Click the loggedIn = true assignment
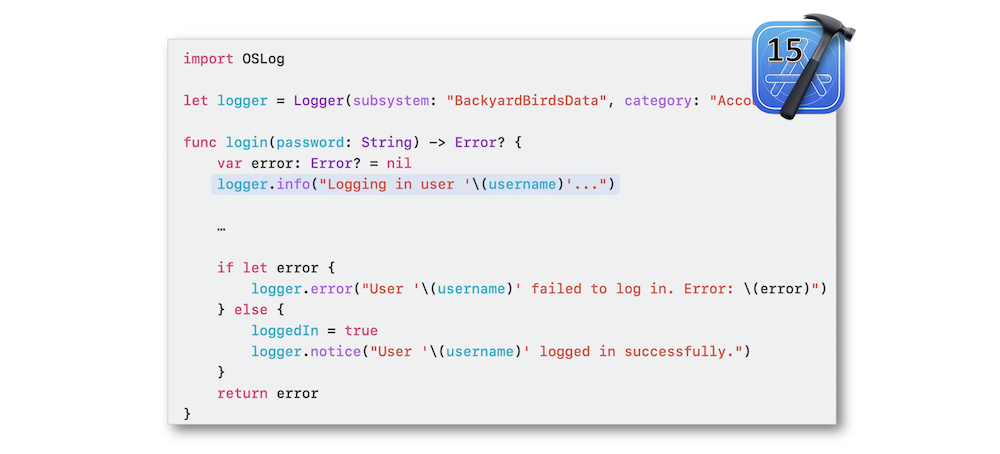This screenshot has width=1000, height=454. (314, 331)
